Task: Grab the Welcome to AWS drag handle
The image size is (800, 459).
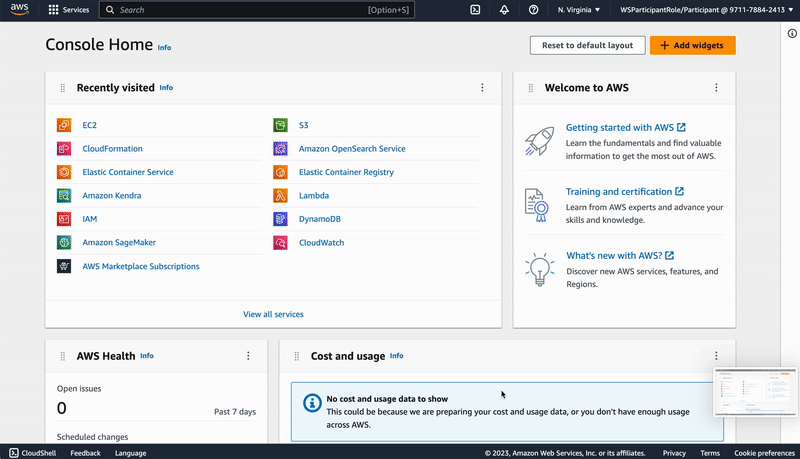Action: [531, 88]
